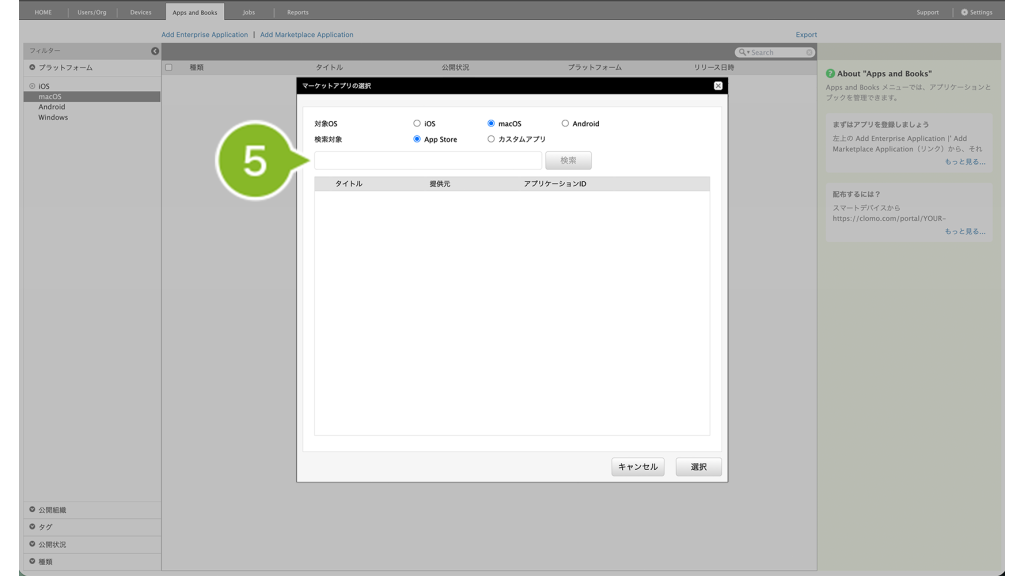Sort background table by タイトル column
The width and height of the screenshot is (1024, 576).
[x=329, y=67]
